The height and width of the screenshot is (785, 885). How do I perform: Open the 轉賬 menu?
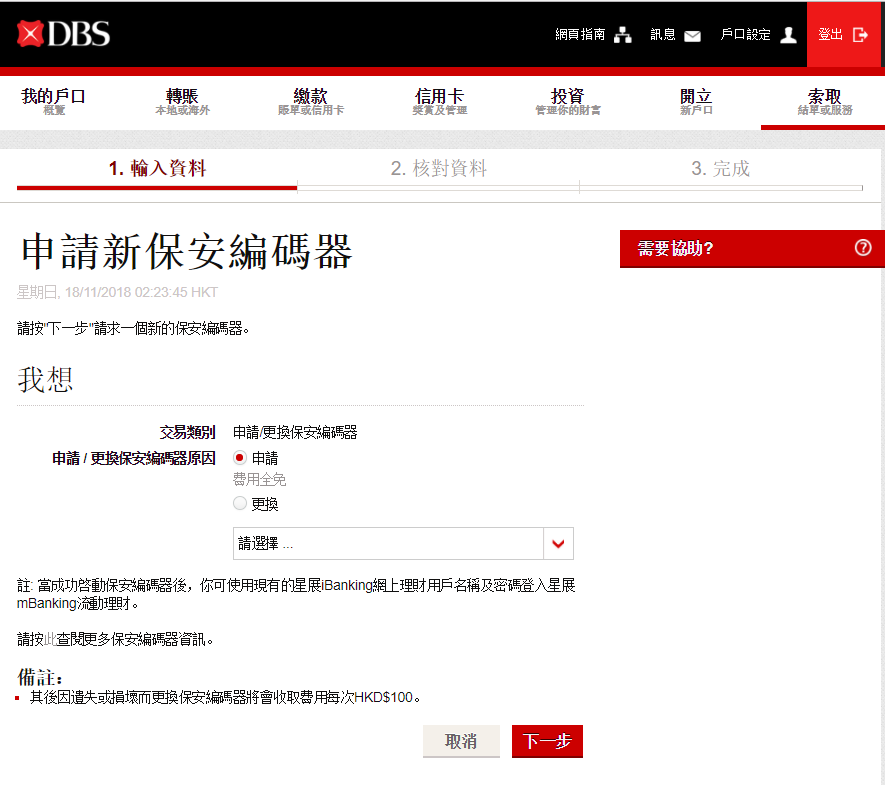pyautogui.click(x=182, y=101)
